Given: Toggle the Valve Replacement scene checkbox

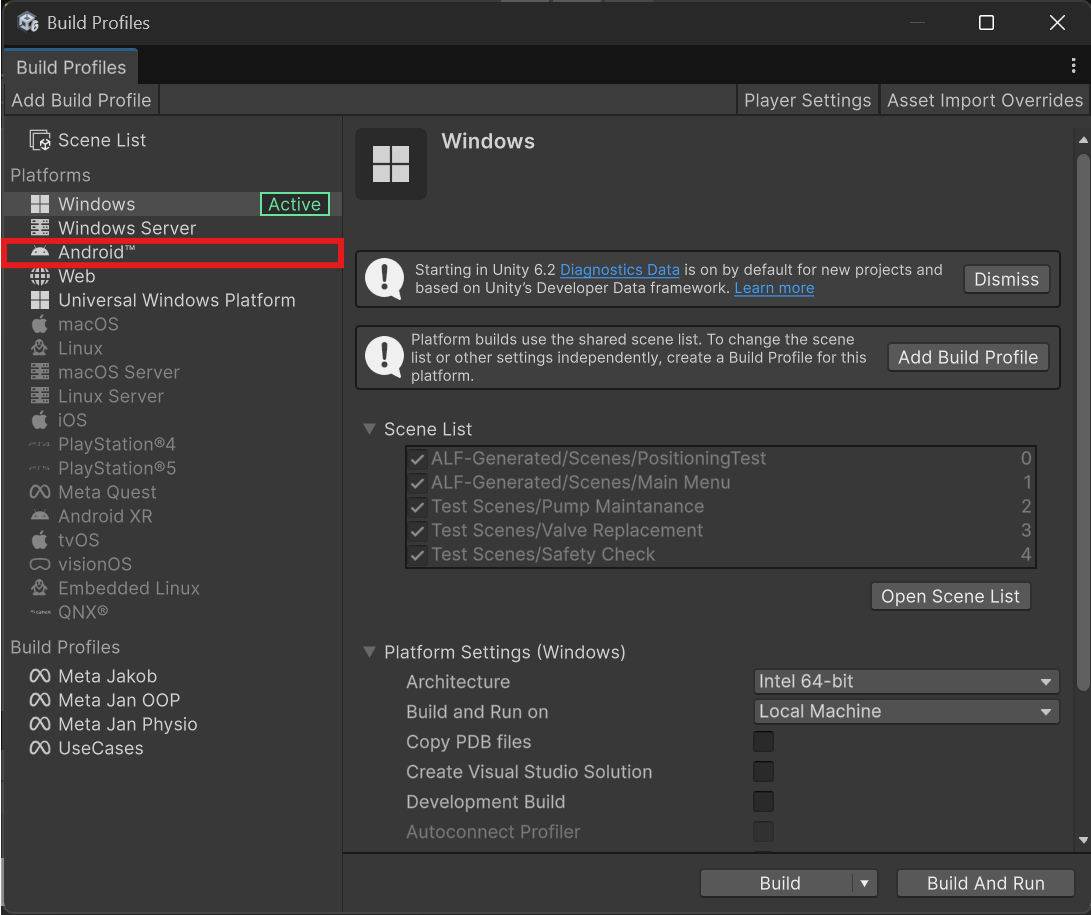Looking at the screenshot, I should (417, 531).
